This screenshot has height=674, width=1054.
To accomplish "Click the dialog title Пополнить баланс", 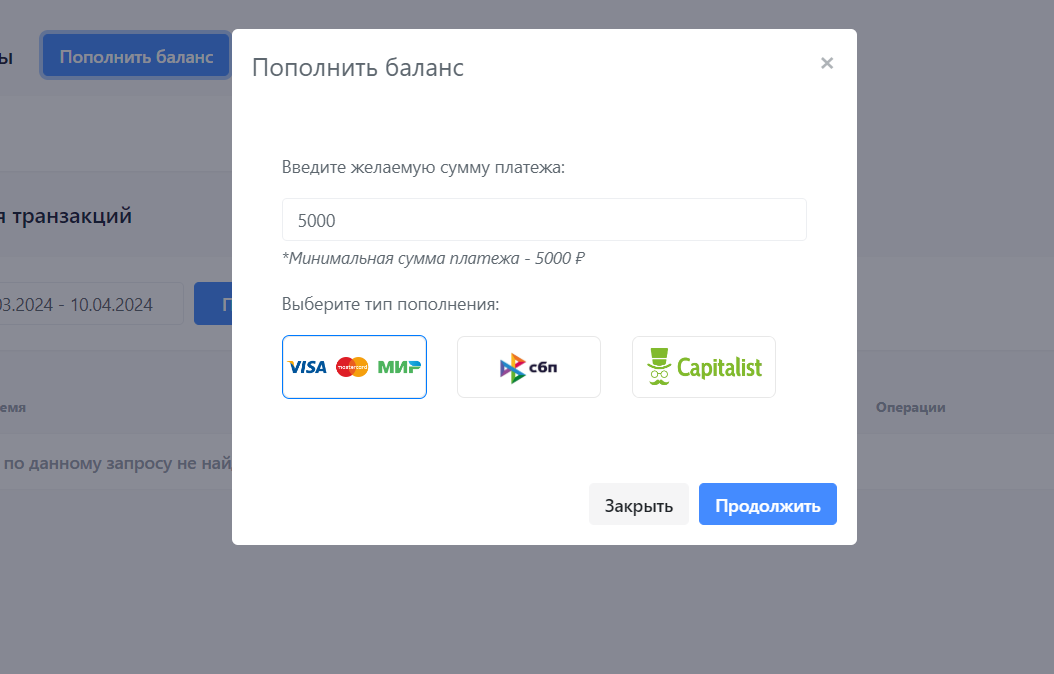I will (358, 68).
